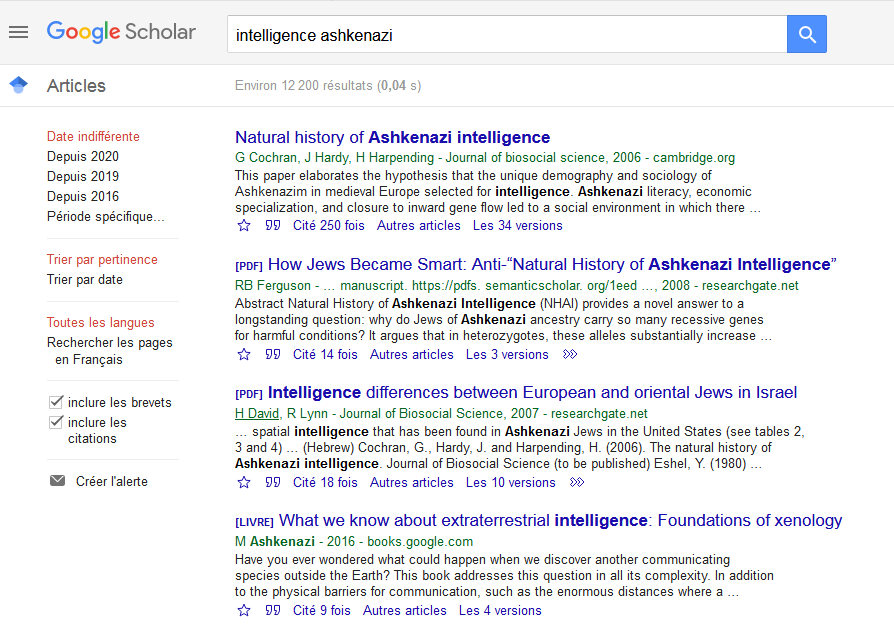The height and width of the screenshot is (624, 894).
Task: Open the cite quote icon for M Ashkenazi book
Action: pyautogui.click(x=273, y=610)
